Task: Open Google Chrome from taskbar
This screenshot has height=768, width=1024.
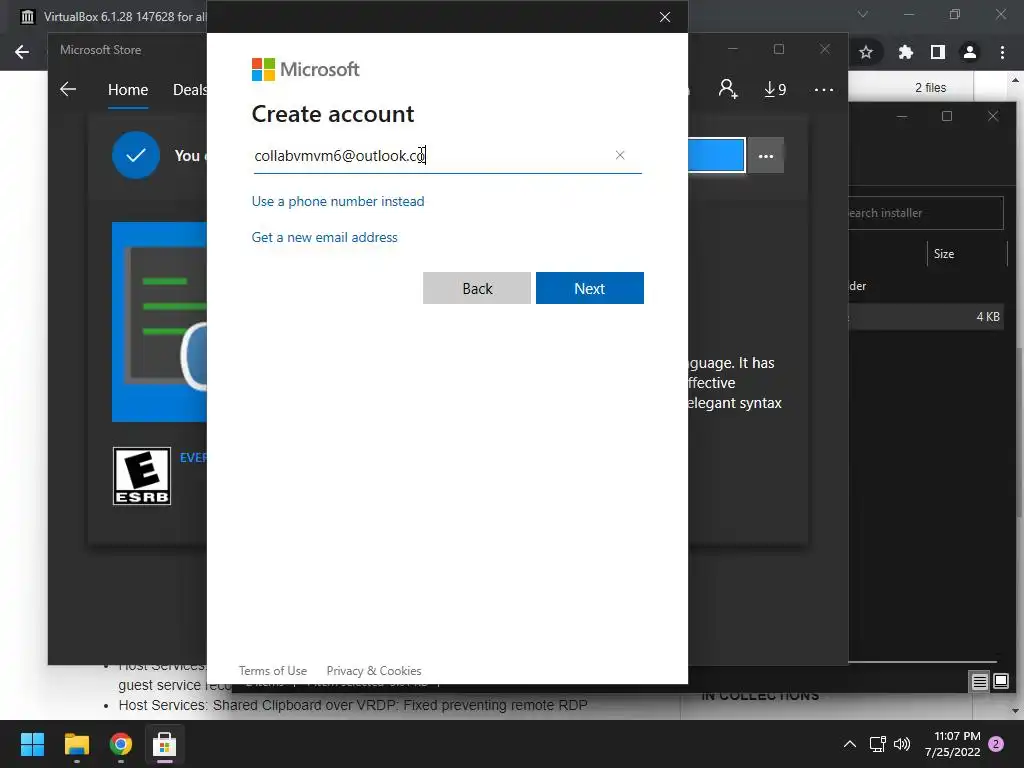Action: point(121,744)
